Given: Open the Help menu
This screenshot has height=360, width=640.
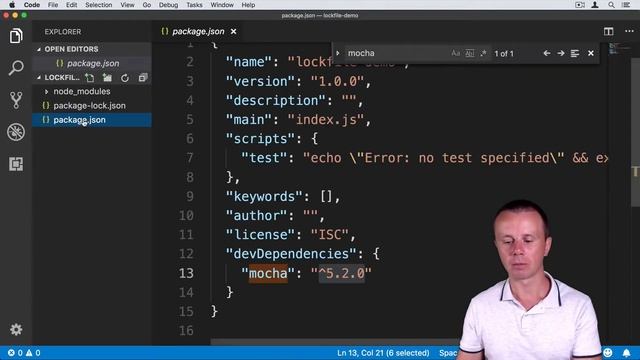Looking at the screenshot, I should (248, 5).
